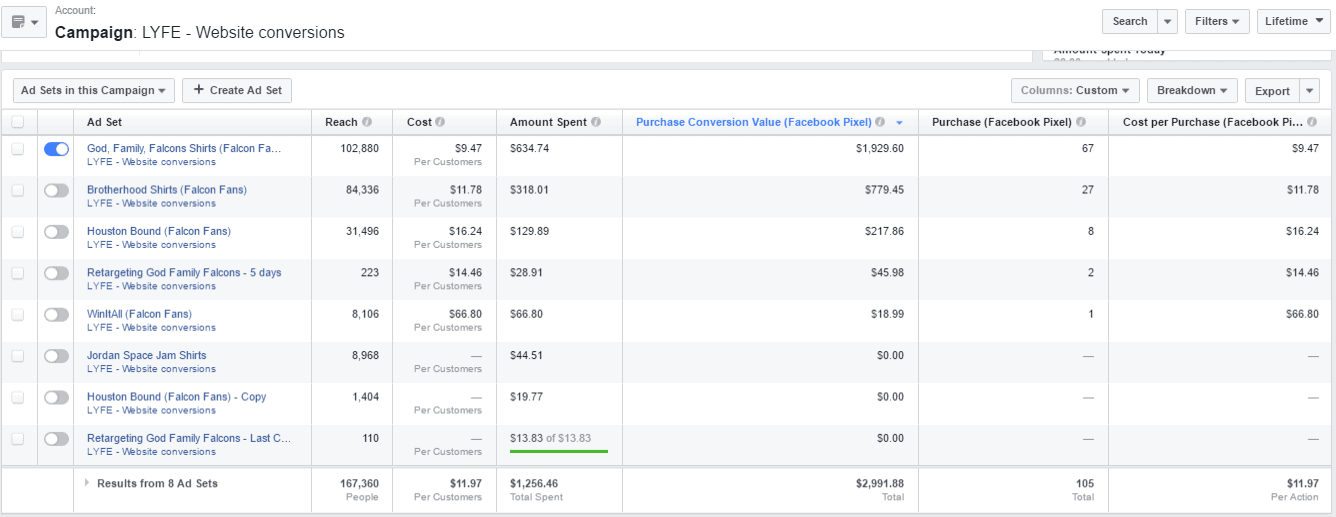The image size is (1336, 517).
Task: Enable Retargeting God Family Falcons Last C... switch
Action: point(57,439)
